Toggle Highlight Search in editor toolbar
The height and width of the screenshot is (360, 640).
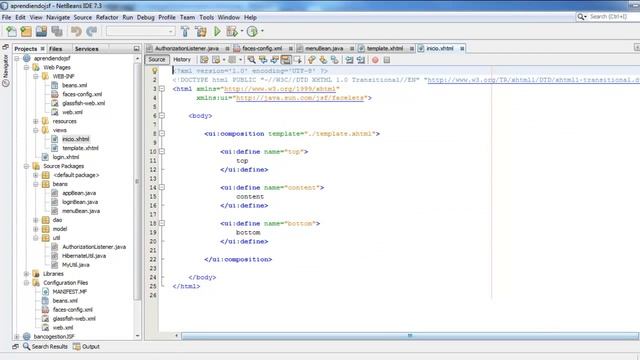click(286, 60)
